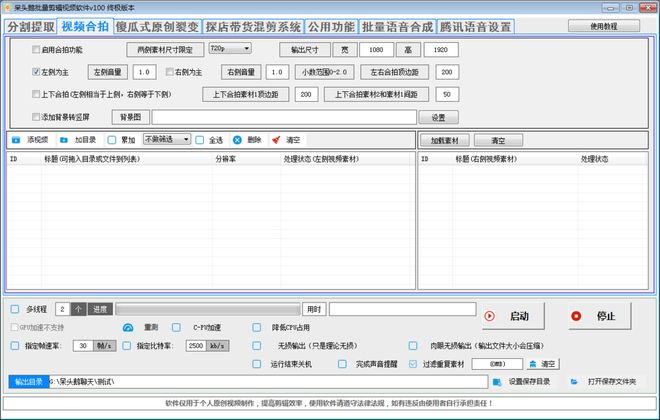Toggle the 多线程 checkbox
The width and height of the screenshot is (660, 420).
coord(15,309)
